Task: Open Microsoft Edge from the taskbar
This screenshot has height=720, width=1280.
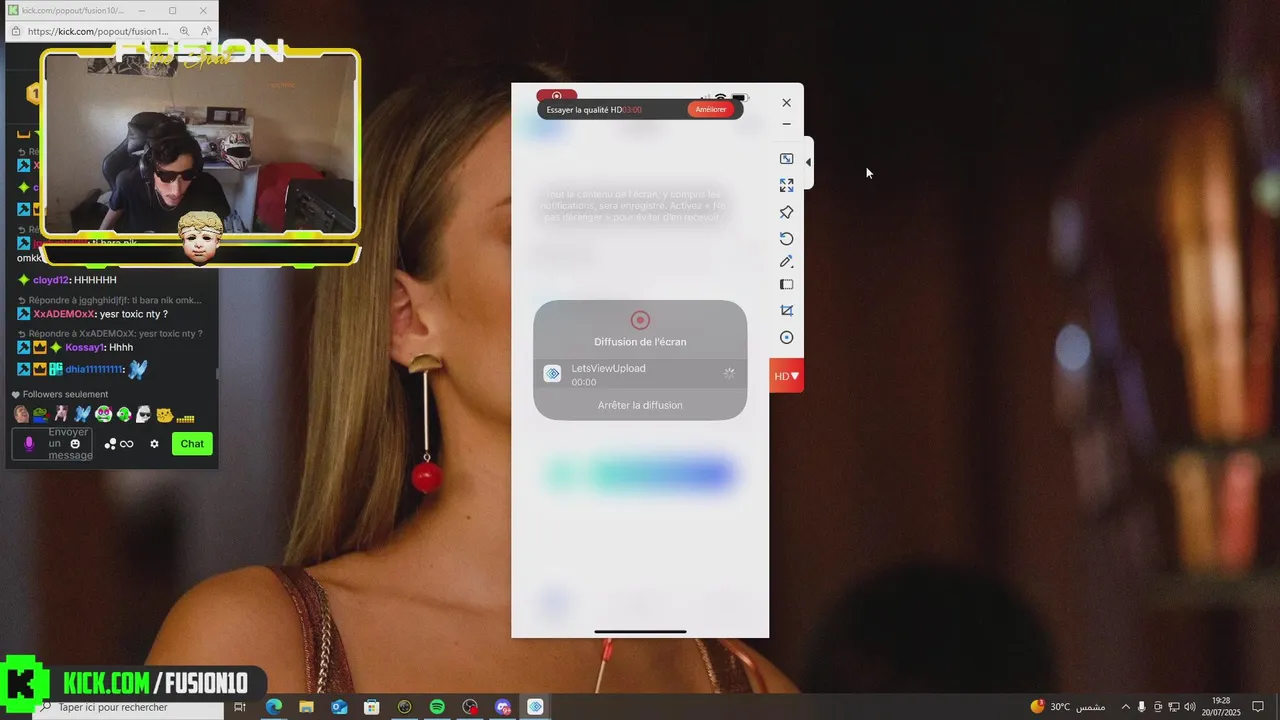Action: (x=273, y=707)
